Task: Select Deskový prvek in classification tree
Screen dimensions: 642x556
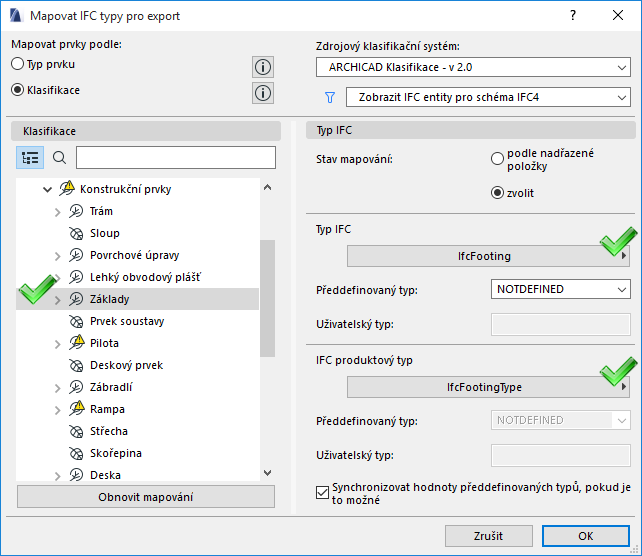Action: pos(122,365)
